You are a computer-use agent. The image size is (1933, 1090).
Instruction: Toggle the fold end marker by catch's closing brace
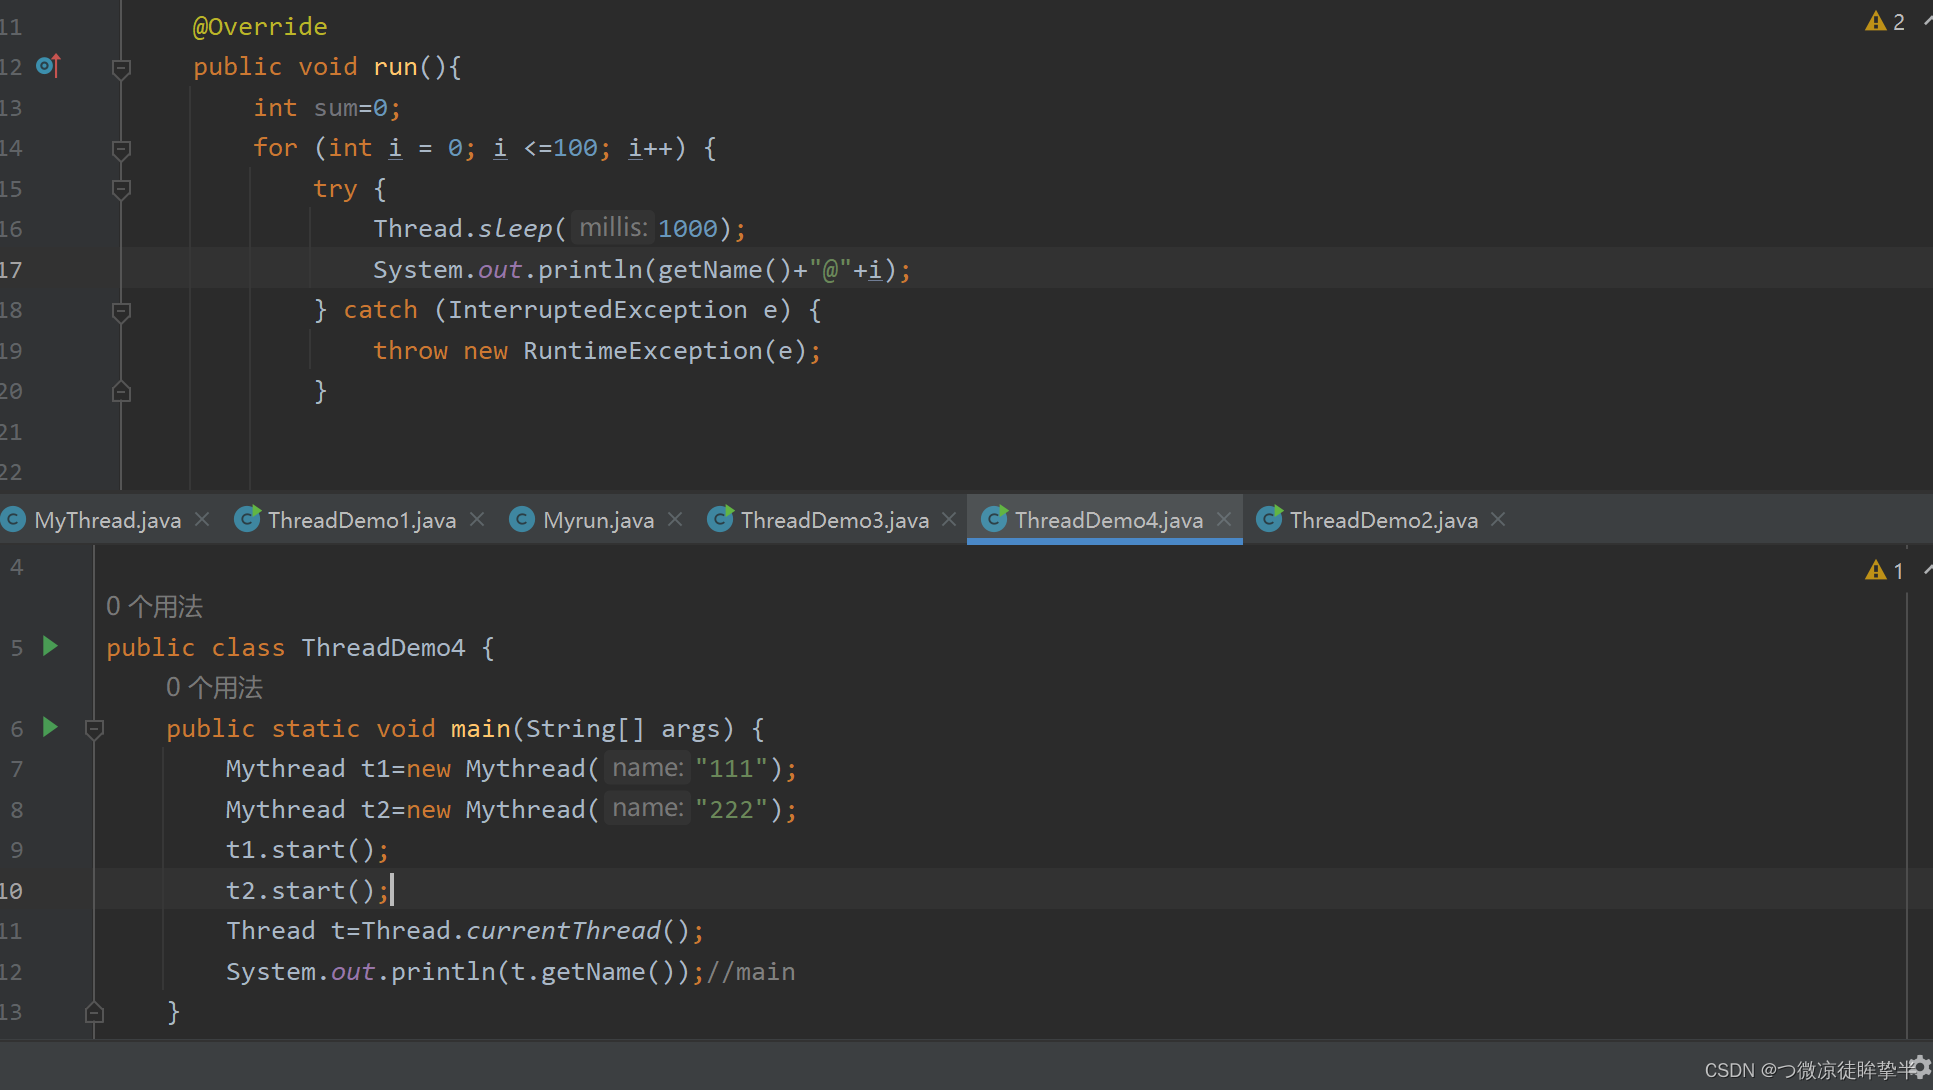pyautogui.click(x=121, y=391)
